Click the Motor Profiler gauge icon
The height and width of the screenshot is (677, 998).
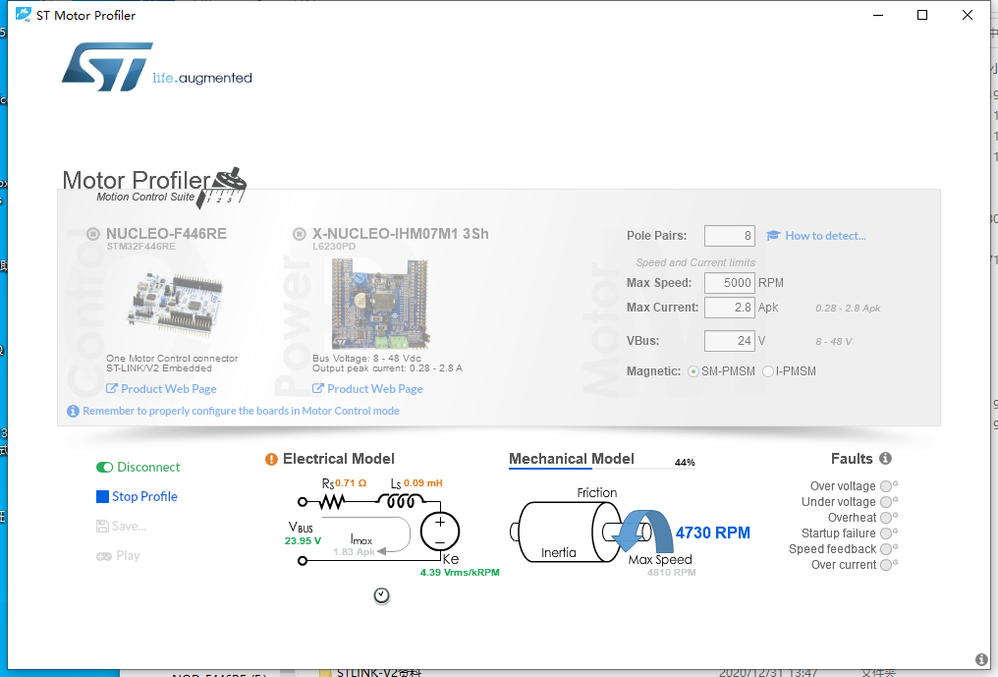pos(221,188)
